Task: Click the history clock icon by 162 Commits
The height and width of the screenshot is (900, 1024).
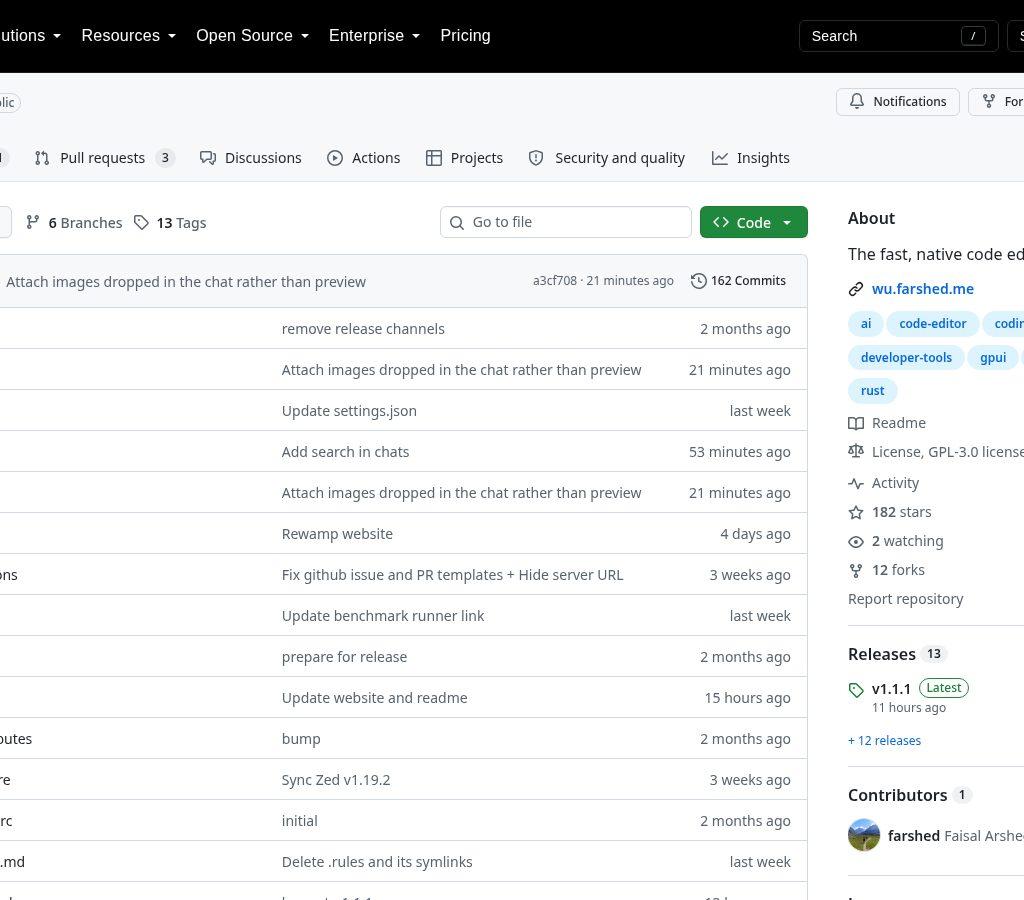Action: click(x=699, y=281)
